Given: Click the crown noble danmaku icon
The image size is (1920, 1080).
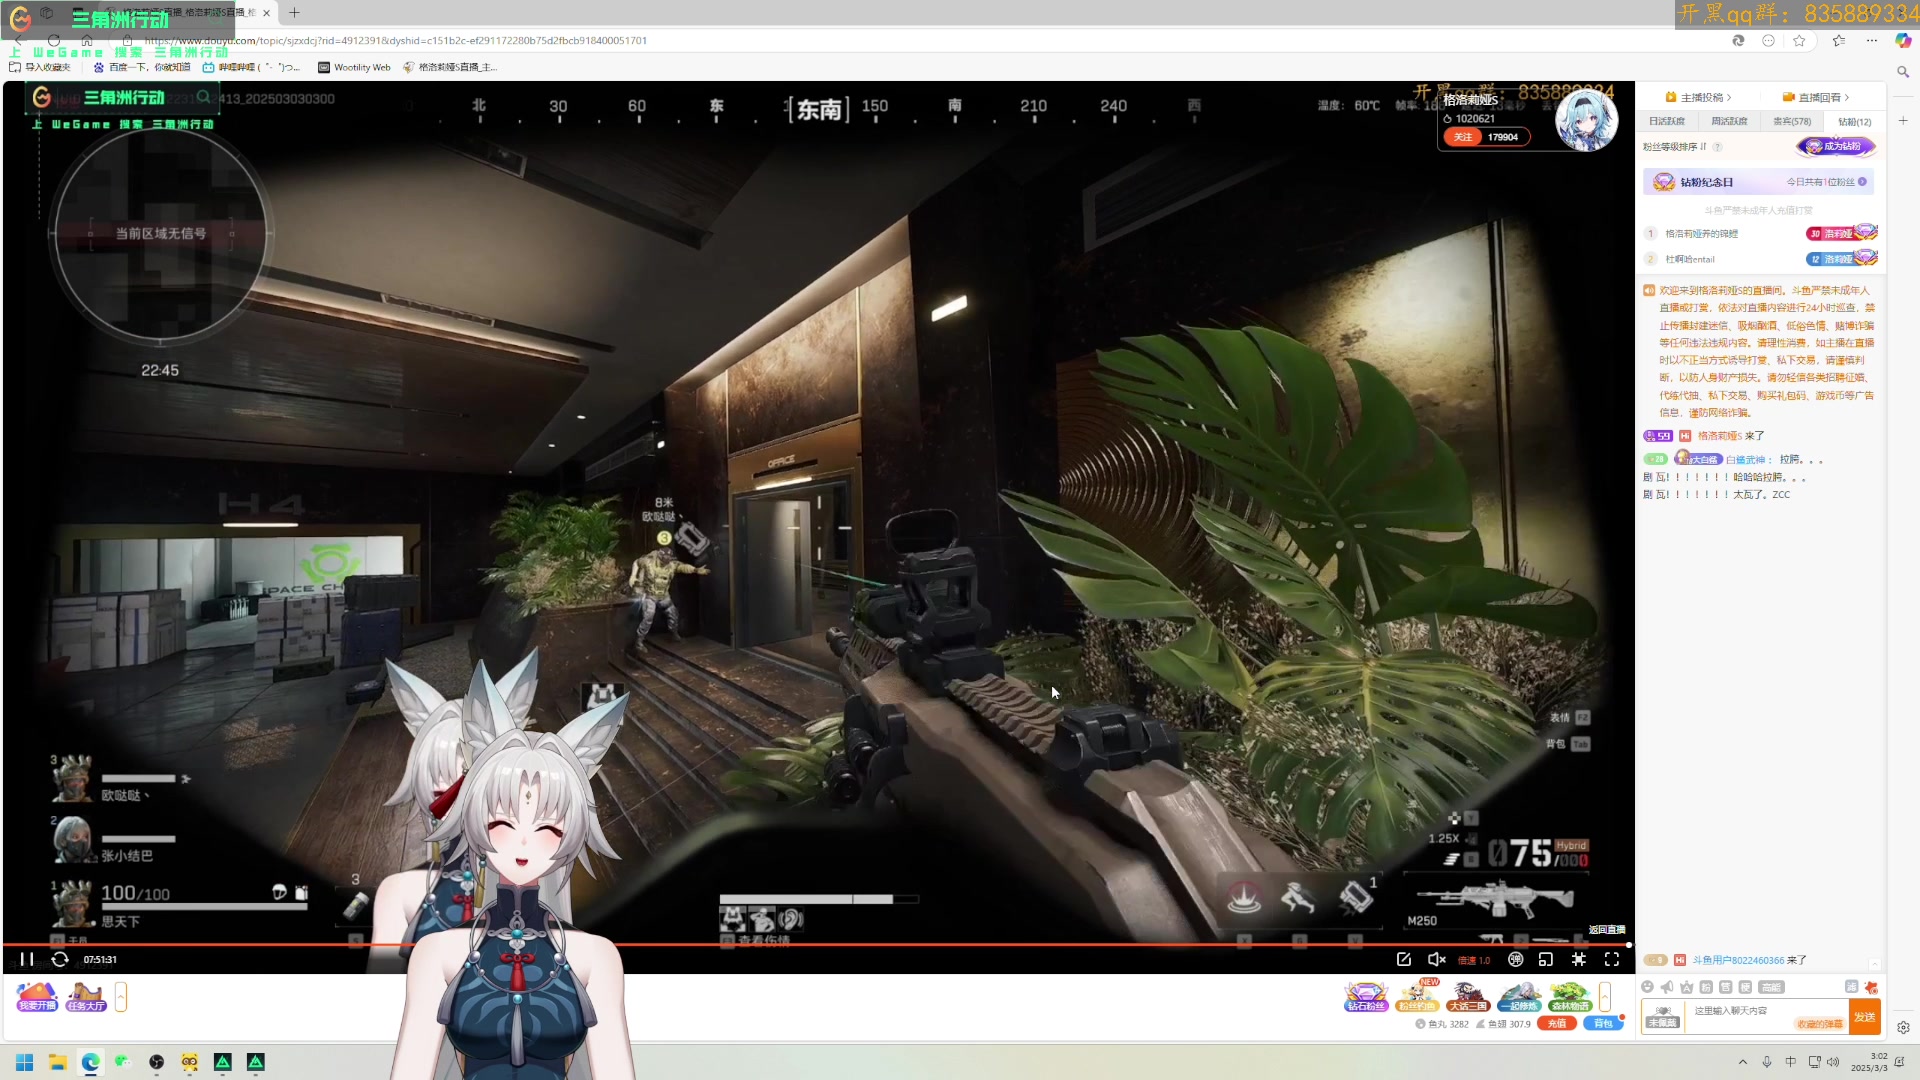Looking at the screenshot, I should (x=1687, y=987).
